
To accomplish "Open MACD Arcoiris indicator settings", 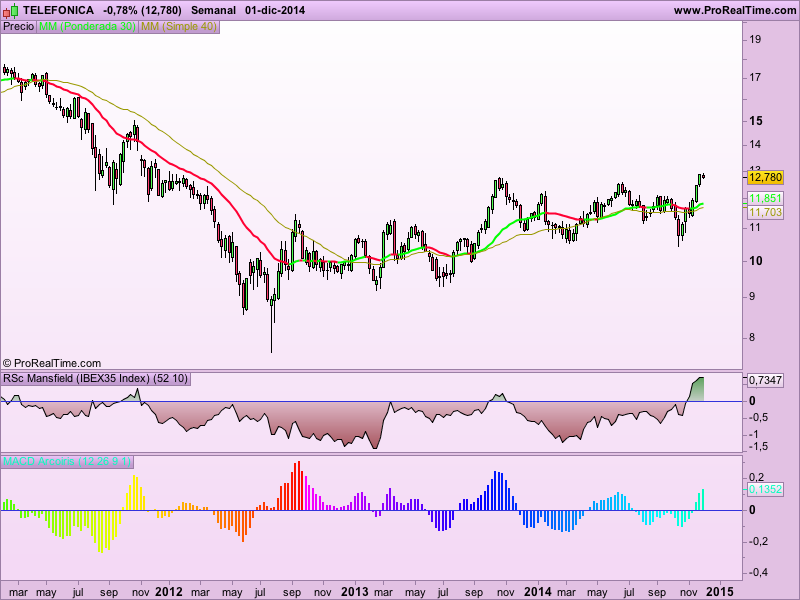I will (x=66, y=461).
